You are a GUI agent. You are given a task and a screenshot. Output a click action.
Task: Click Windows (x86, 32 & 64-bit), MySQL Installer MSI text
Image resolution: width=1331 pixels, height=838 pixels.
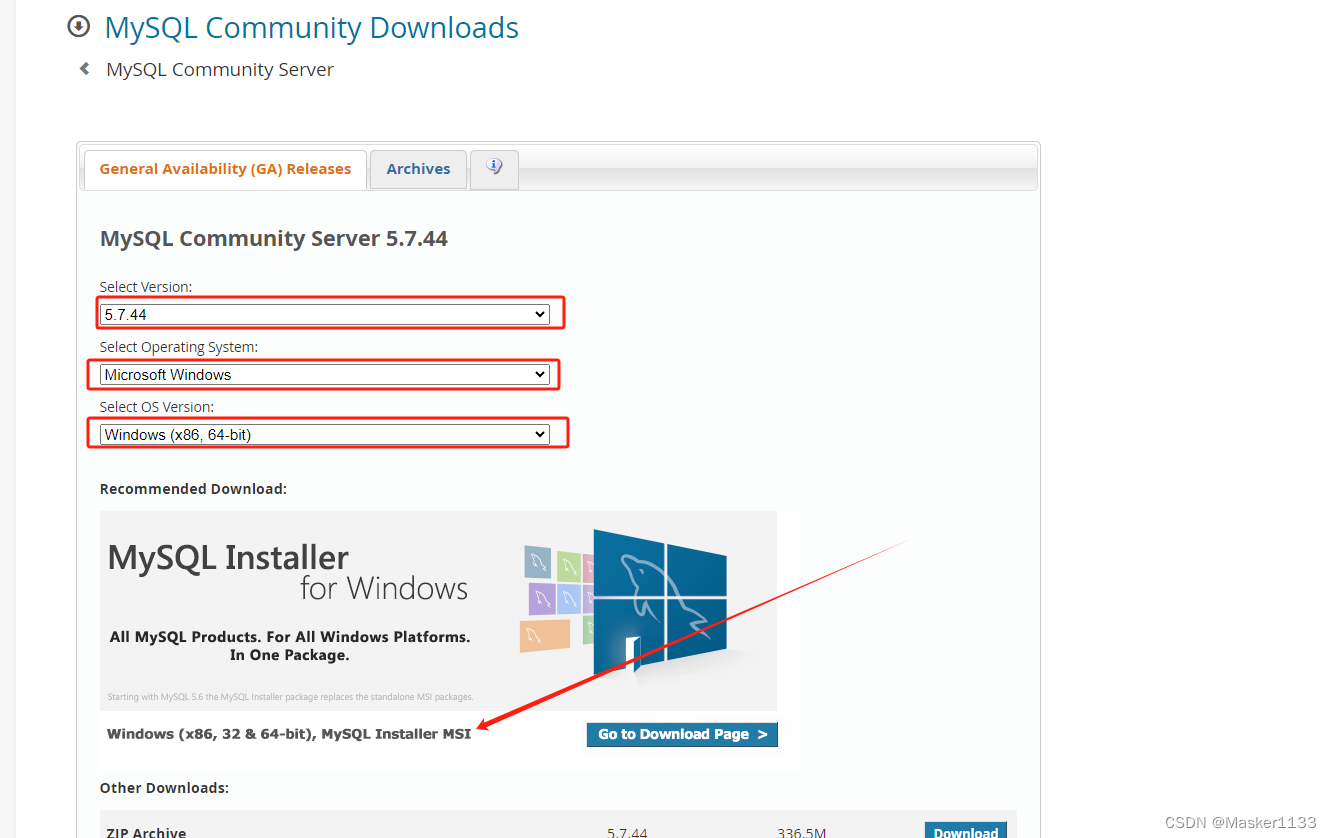click(x=289, y=734)
